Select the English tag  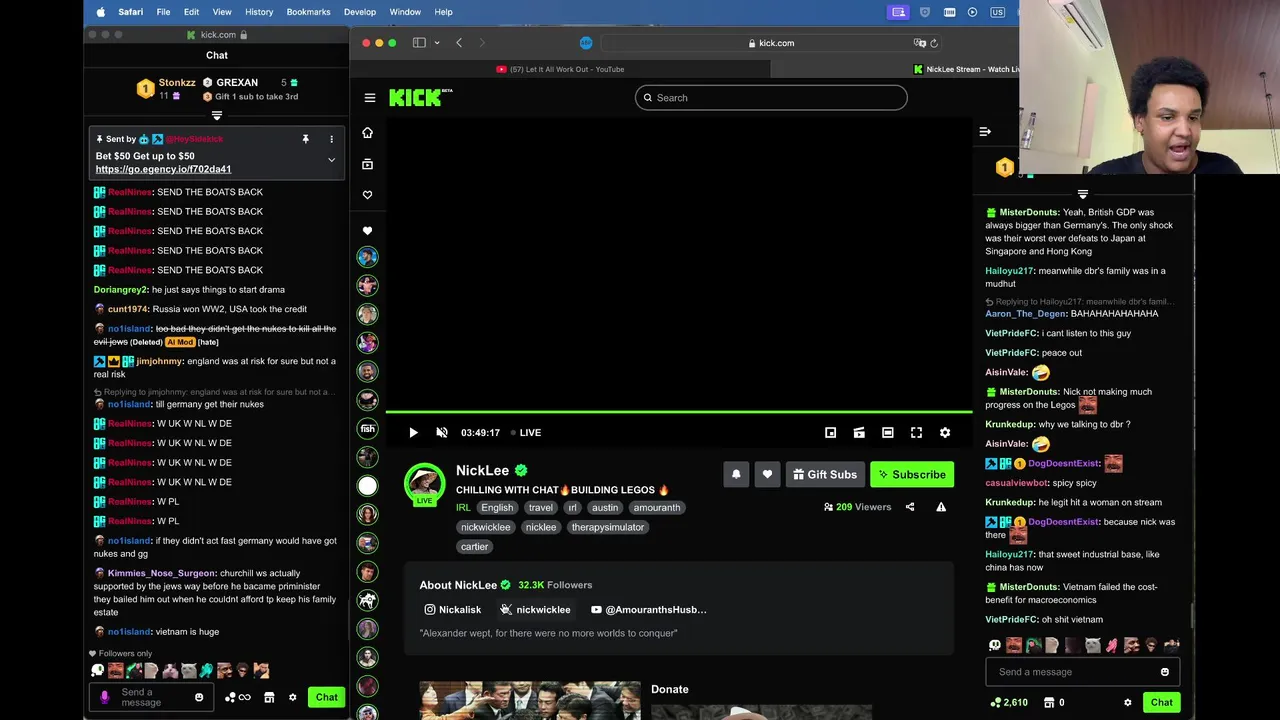tap(497, 508)
